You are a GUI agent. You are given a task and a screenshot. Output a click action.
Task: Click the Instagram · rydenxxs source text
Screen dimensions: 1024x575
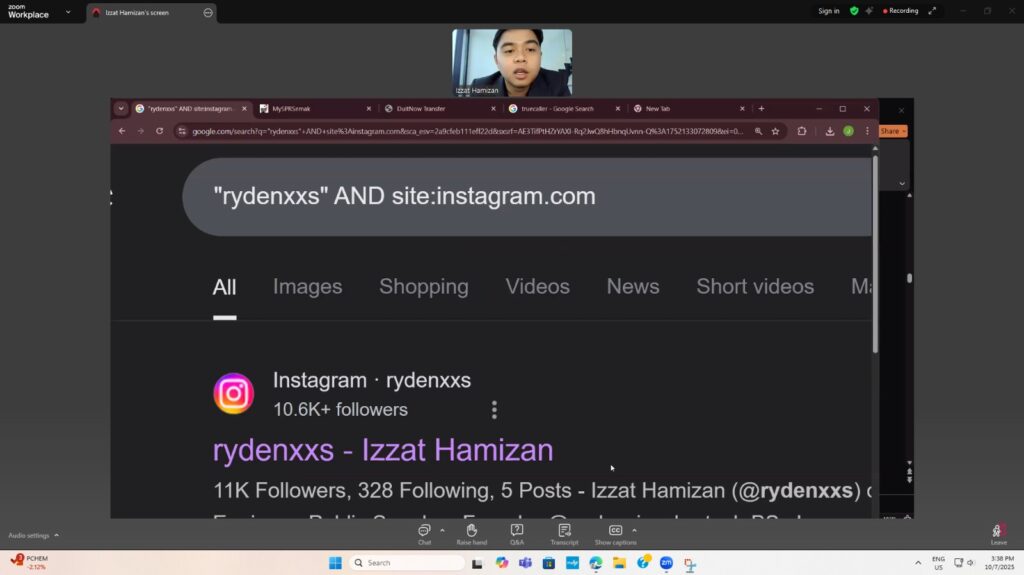372,380
